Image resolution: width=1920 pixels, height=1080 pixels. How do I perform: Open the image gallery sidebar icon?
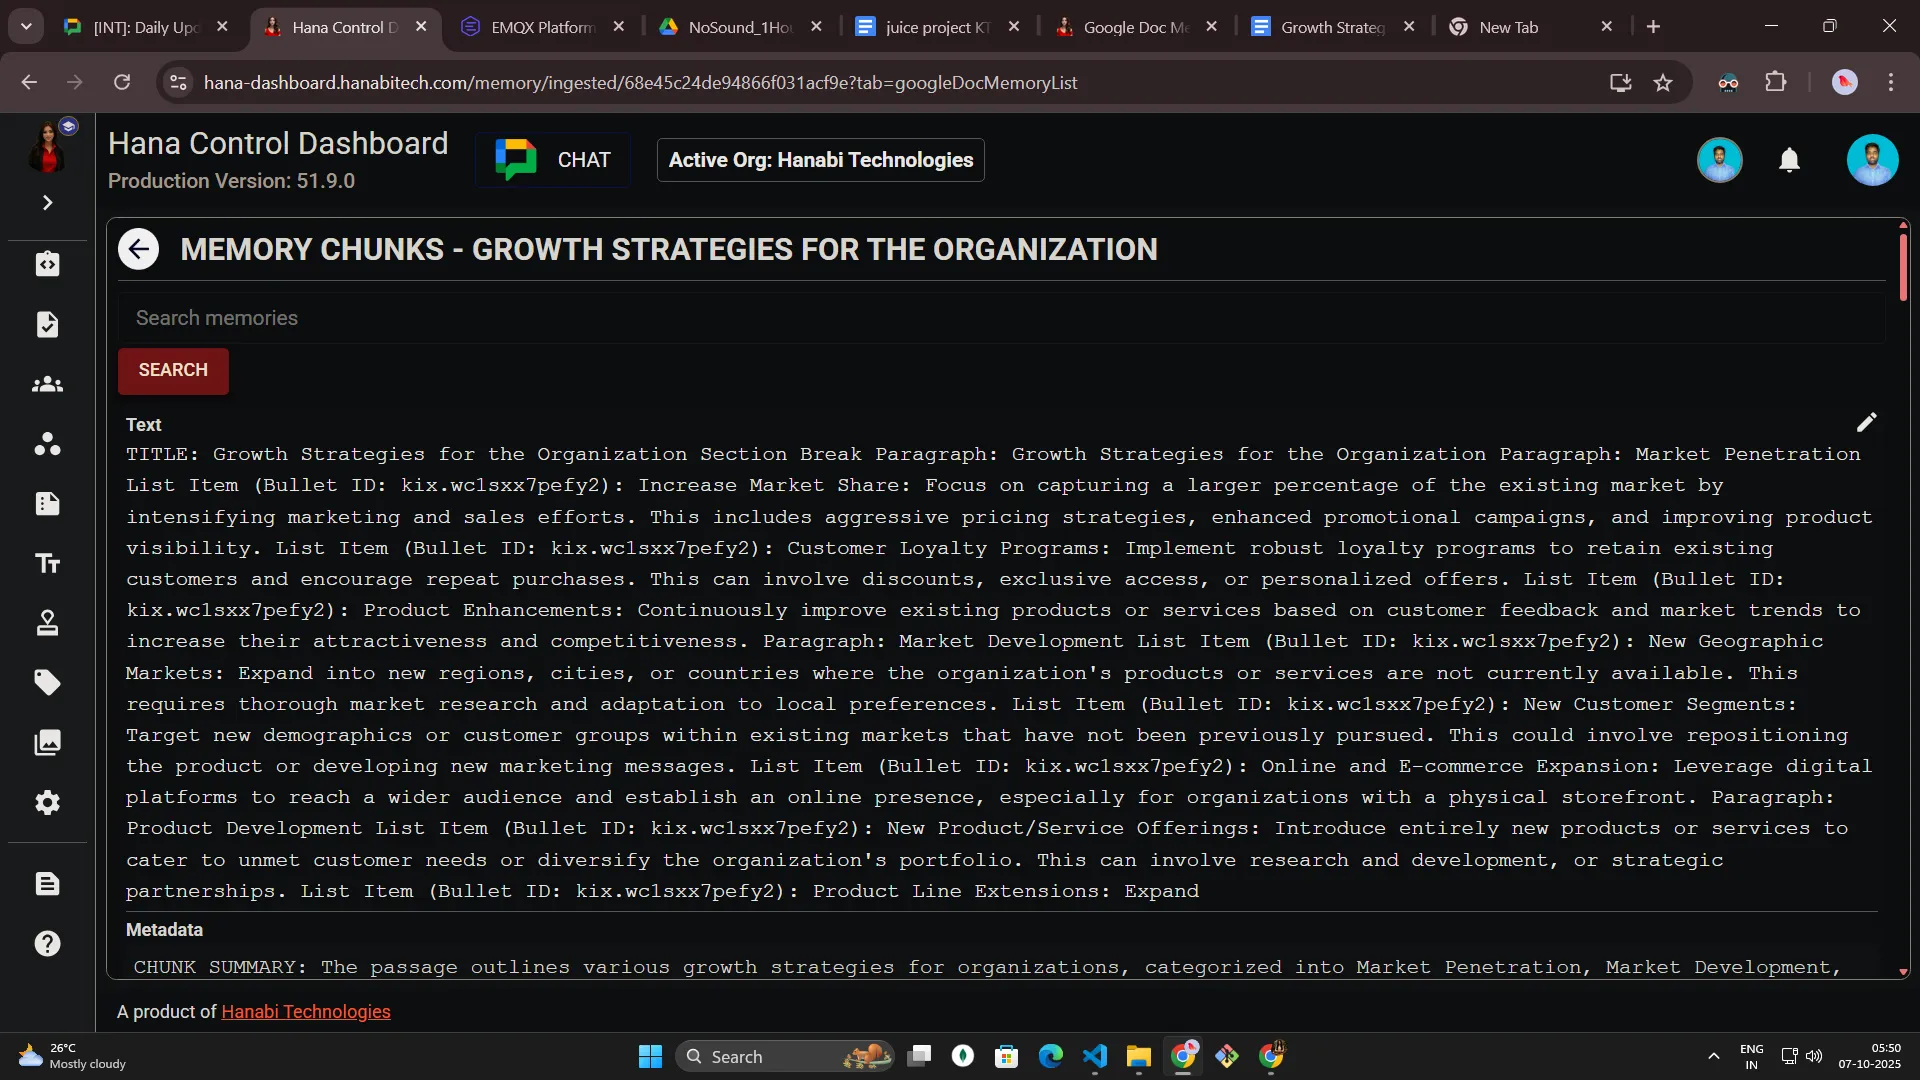tap(47, 743)
